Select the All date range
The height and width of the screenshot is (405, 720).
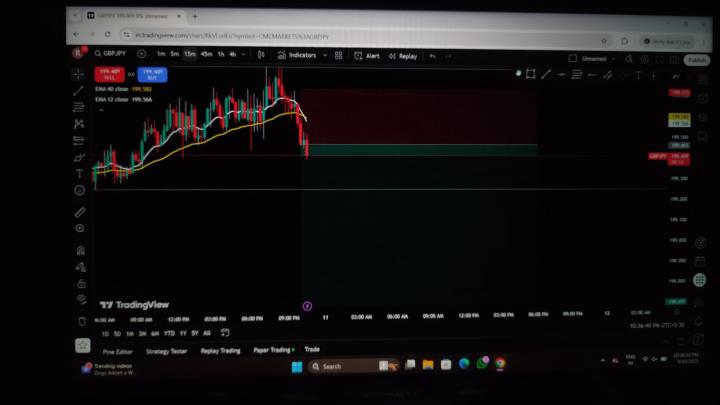coord(207,333)
